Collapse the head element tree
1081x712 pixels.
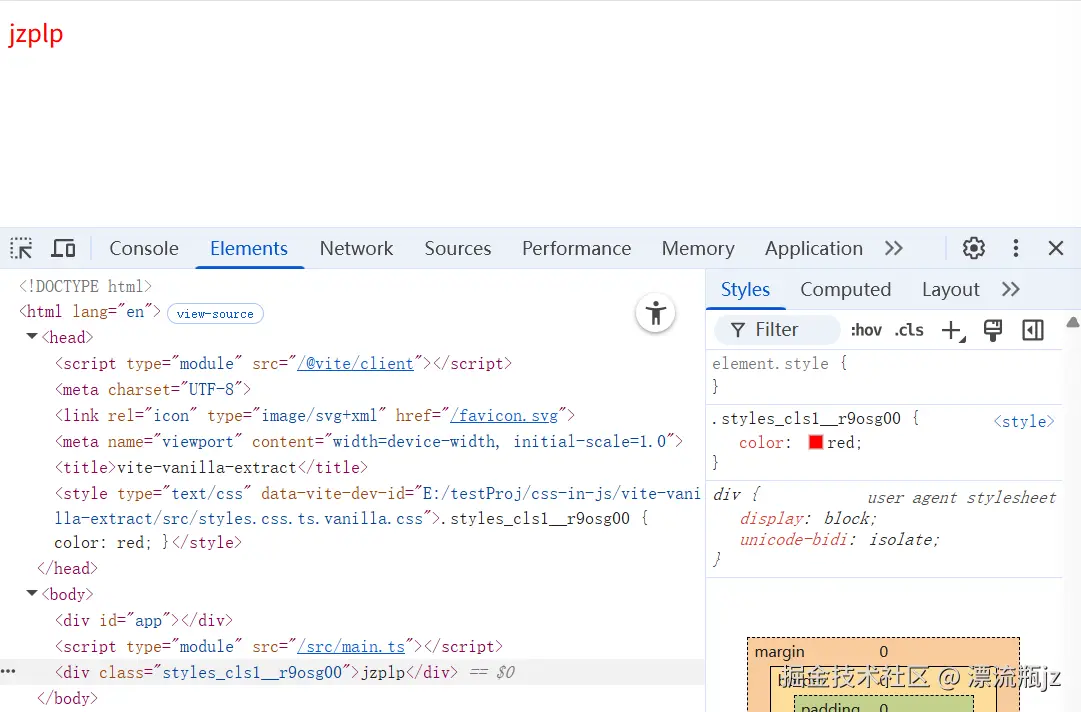coord(31,337)
